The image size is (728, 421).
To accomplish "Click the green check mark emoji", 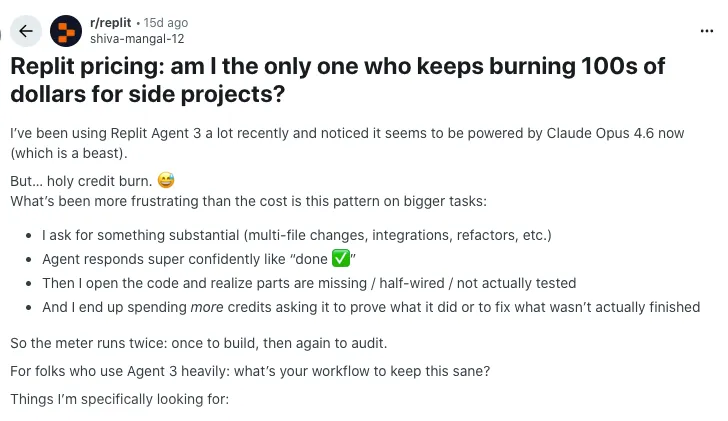I will click(339, 258).
